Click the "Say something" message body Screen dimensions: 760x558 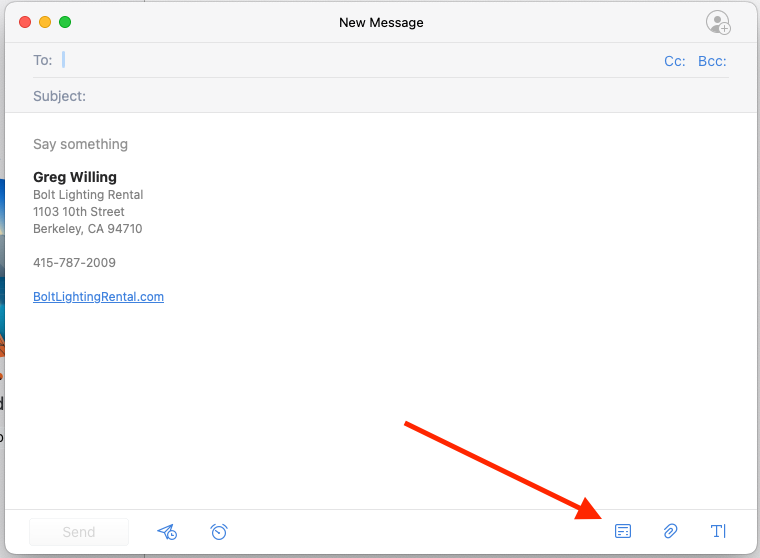click(81, 144)
